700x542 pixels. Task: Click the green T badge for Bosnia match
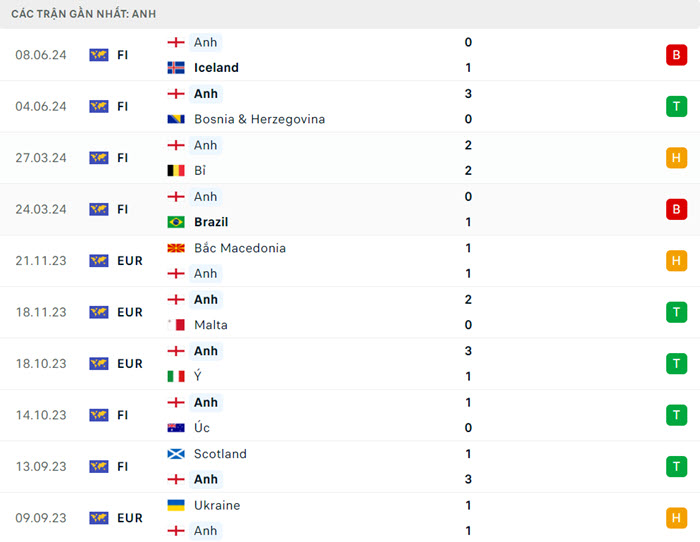pos(676,107)
